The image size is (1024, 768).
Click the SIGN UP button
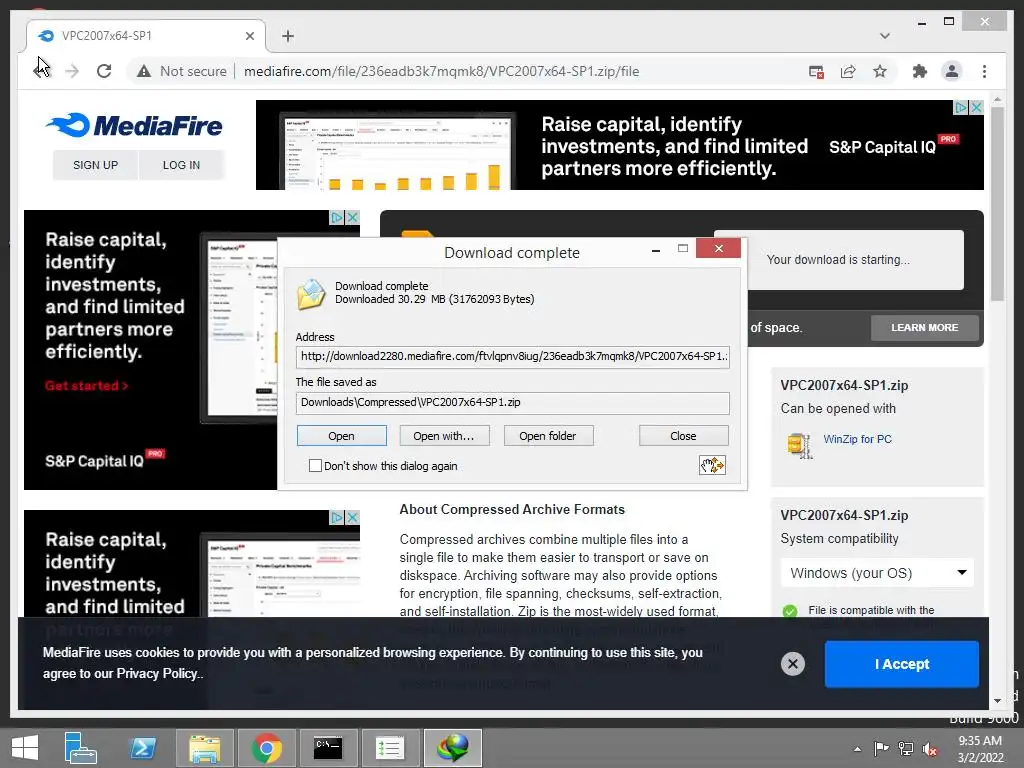tap(95, 165)
